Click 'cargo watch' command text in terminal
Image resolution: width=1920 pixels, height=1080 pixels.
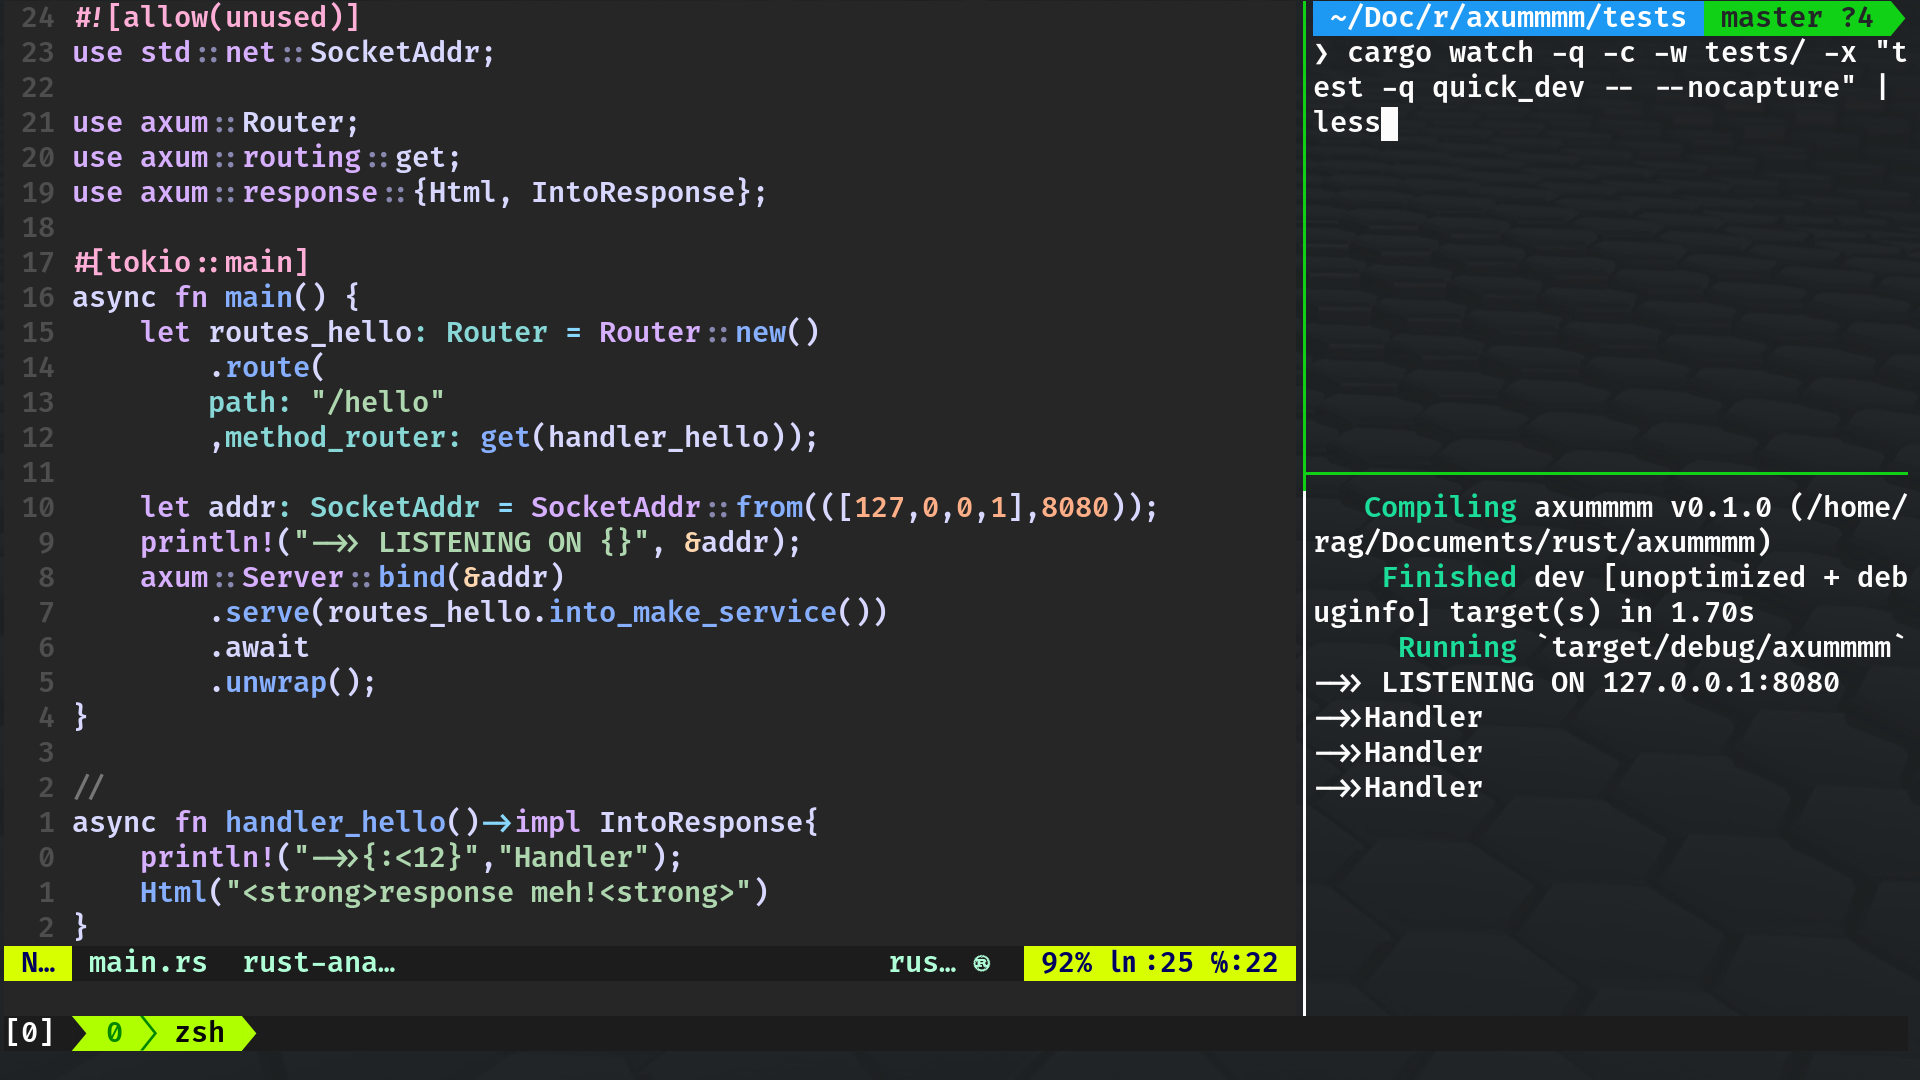(x=1440, y=53)
